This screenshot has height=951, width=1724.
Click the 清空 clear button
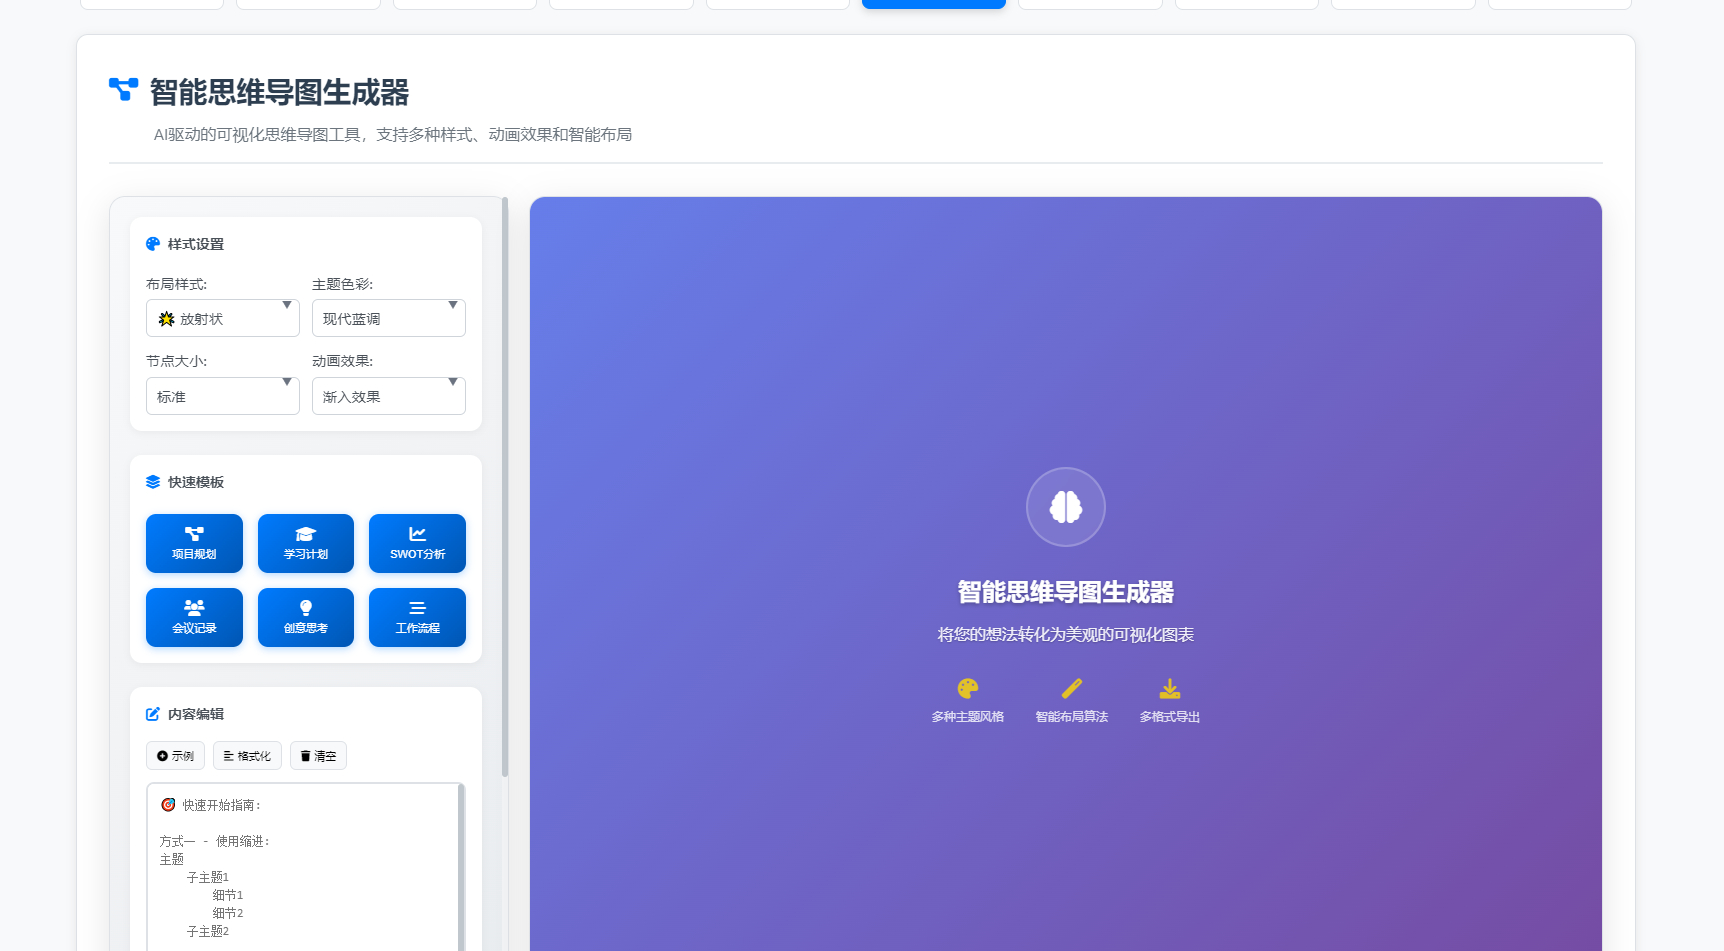318,755
